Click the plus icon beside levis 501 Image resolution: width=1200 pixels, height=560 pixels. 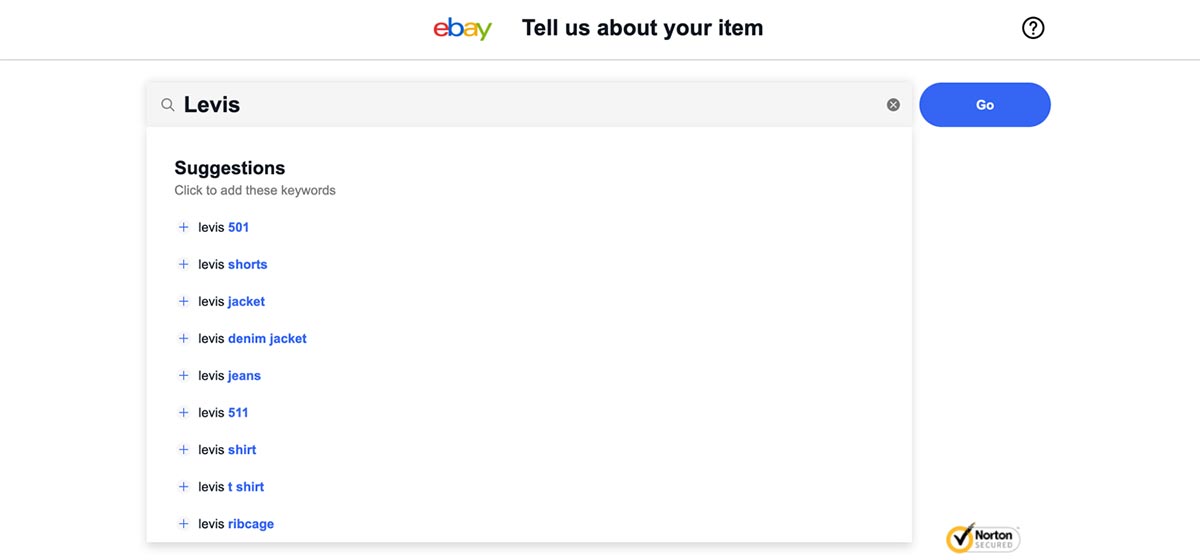pyautogui.click(x=183, y=227)
